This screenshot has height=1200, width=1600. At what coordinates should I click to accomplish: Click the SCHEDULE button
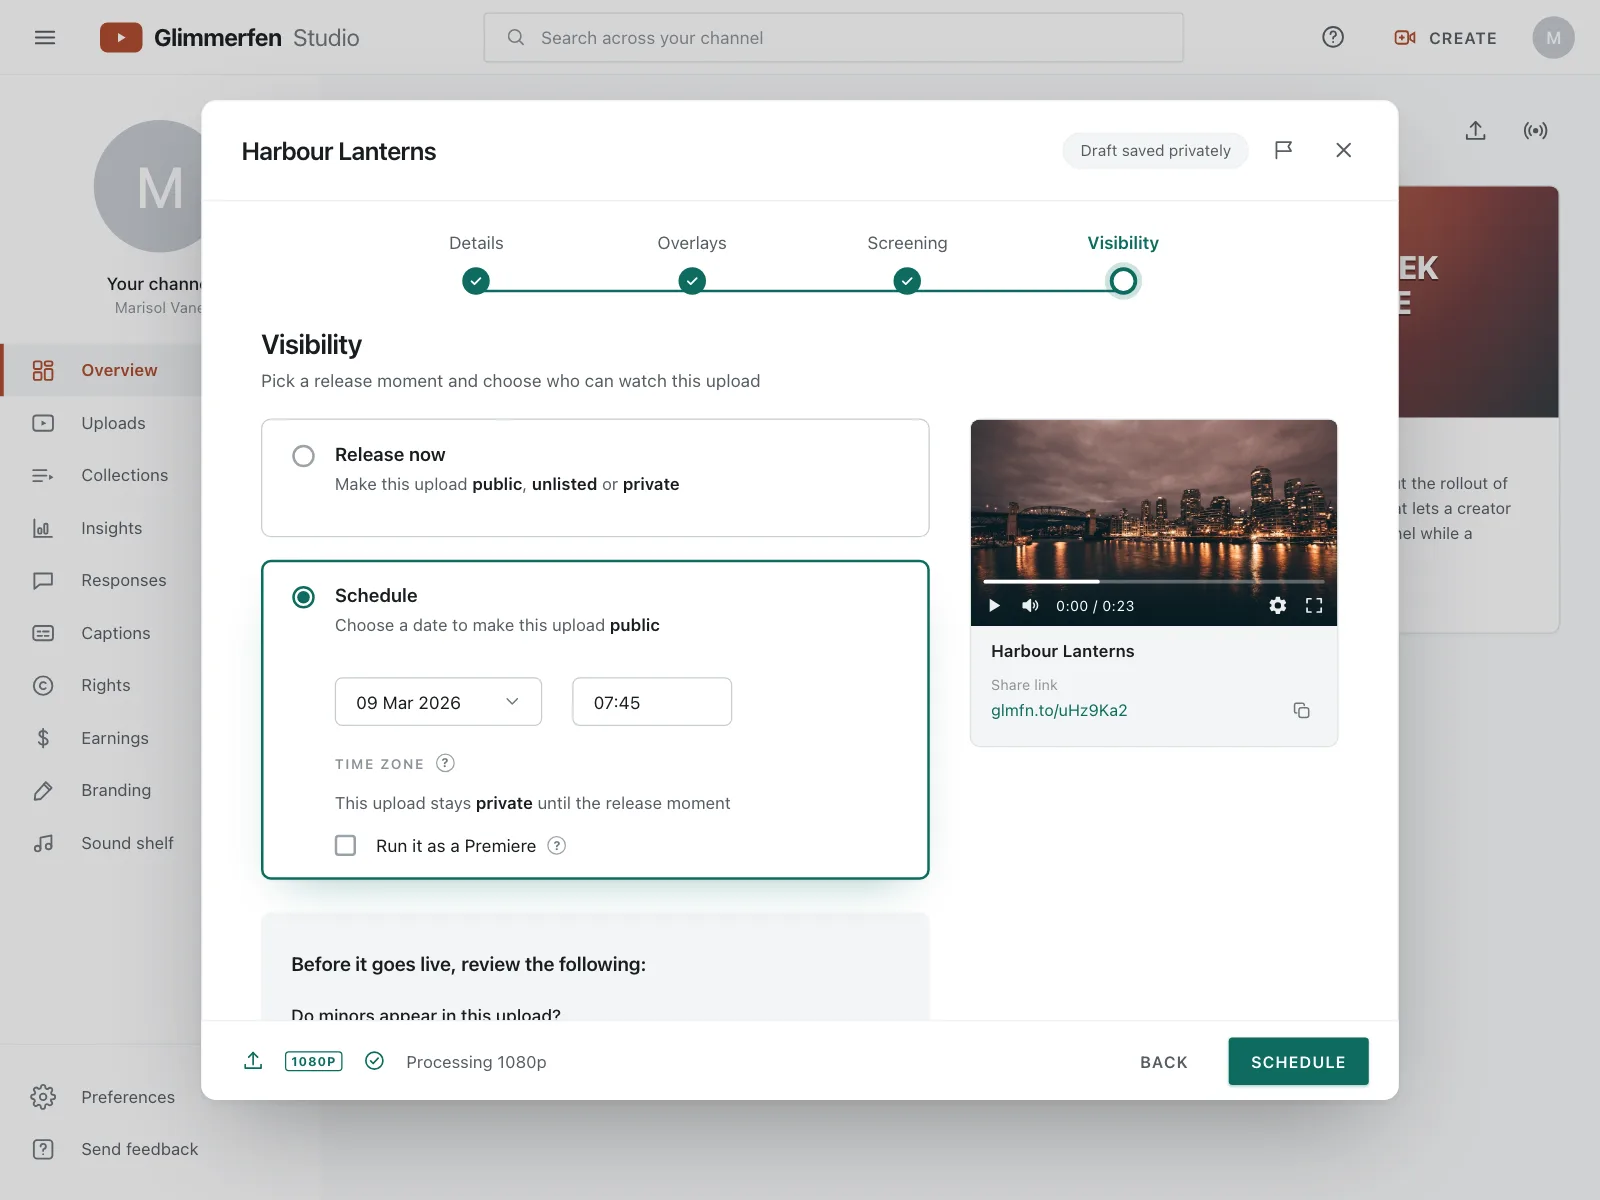click(1298, 1062)
